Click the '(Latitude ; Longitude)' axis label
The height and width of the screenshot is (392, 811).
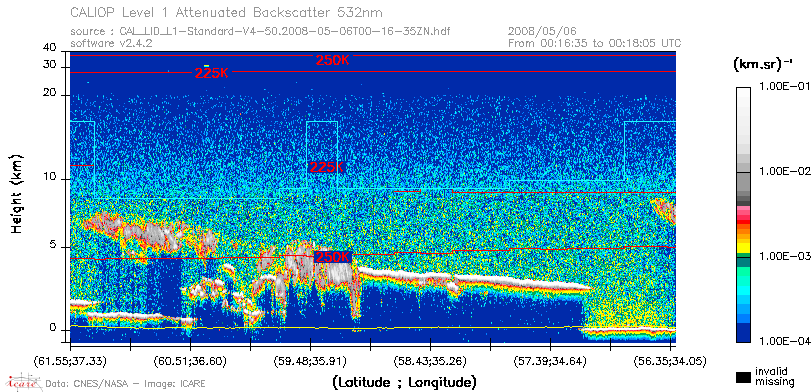pyautogui.click(x=404, y=383)
